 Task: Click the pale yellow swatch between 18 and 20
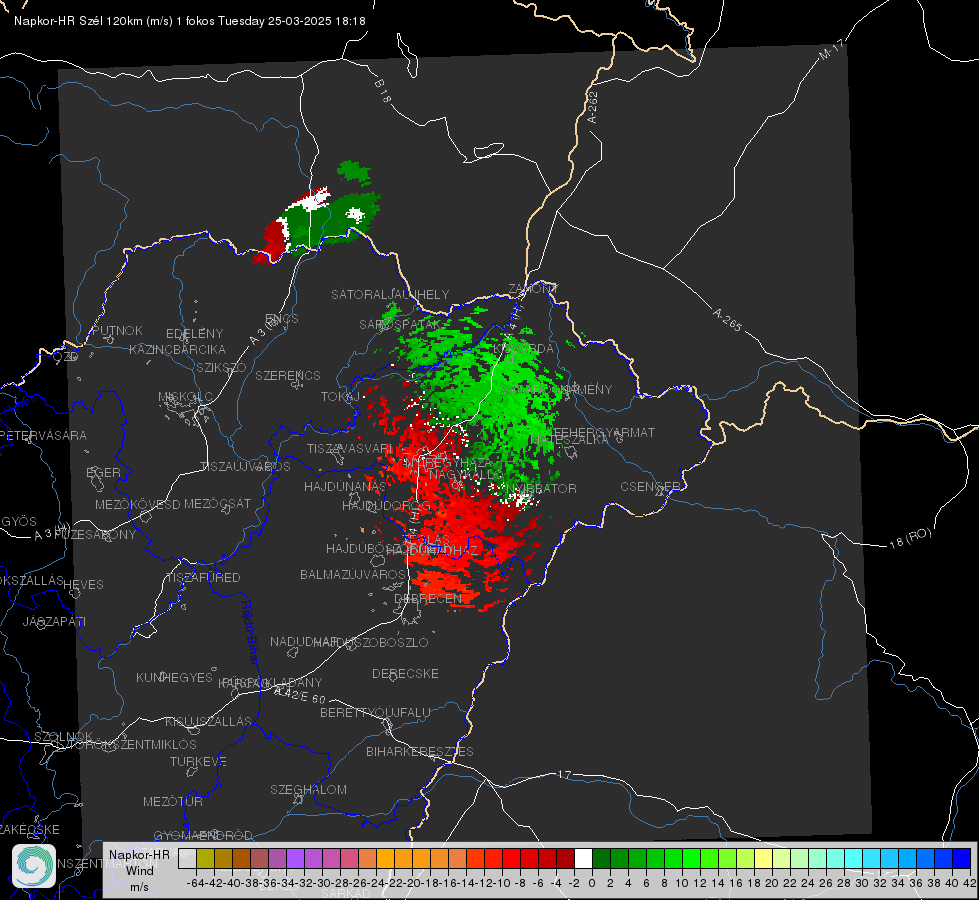point(764,859)
